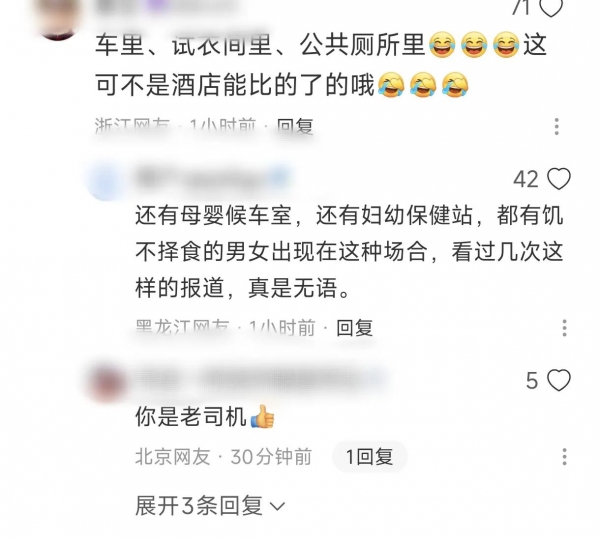This screenshot has height=540, width=600.
Task: Select the comment text starting 还有母婴候车室
Action: (349, 251)
